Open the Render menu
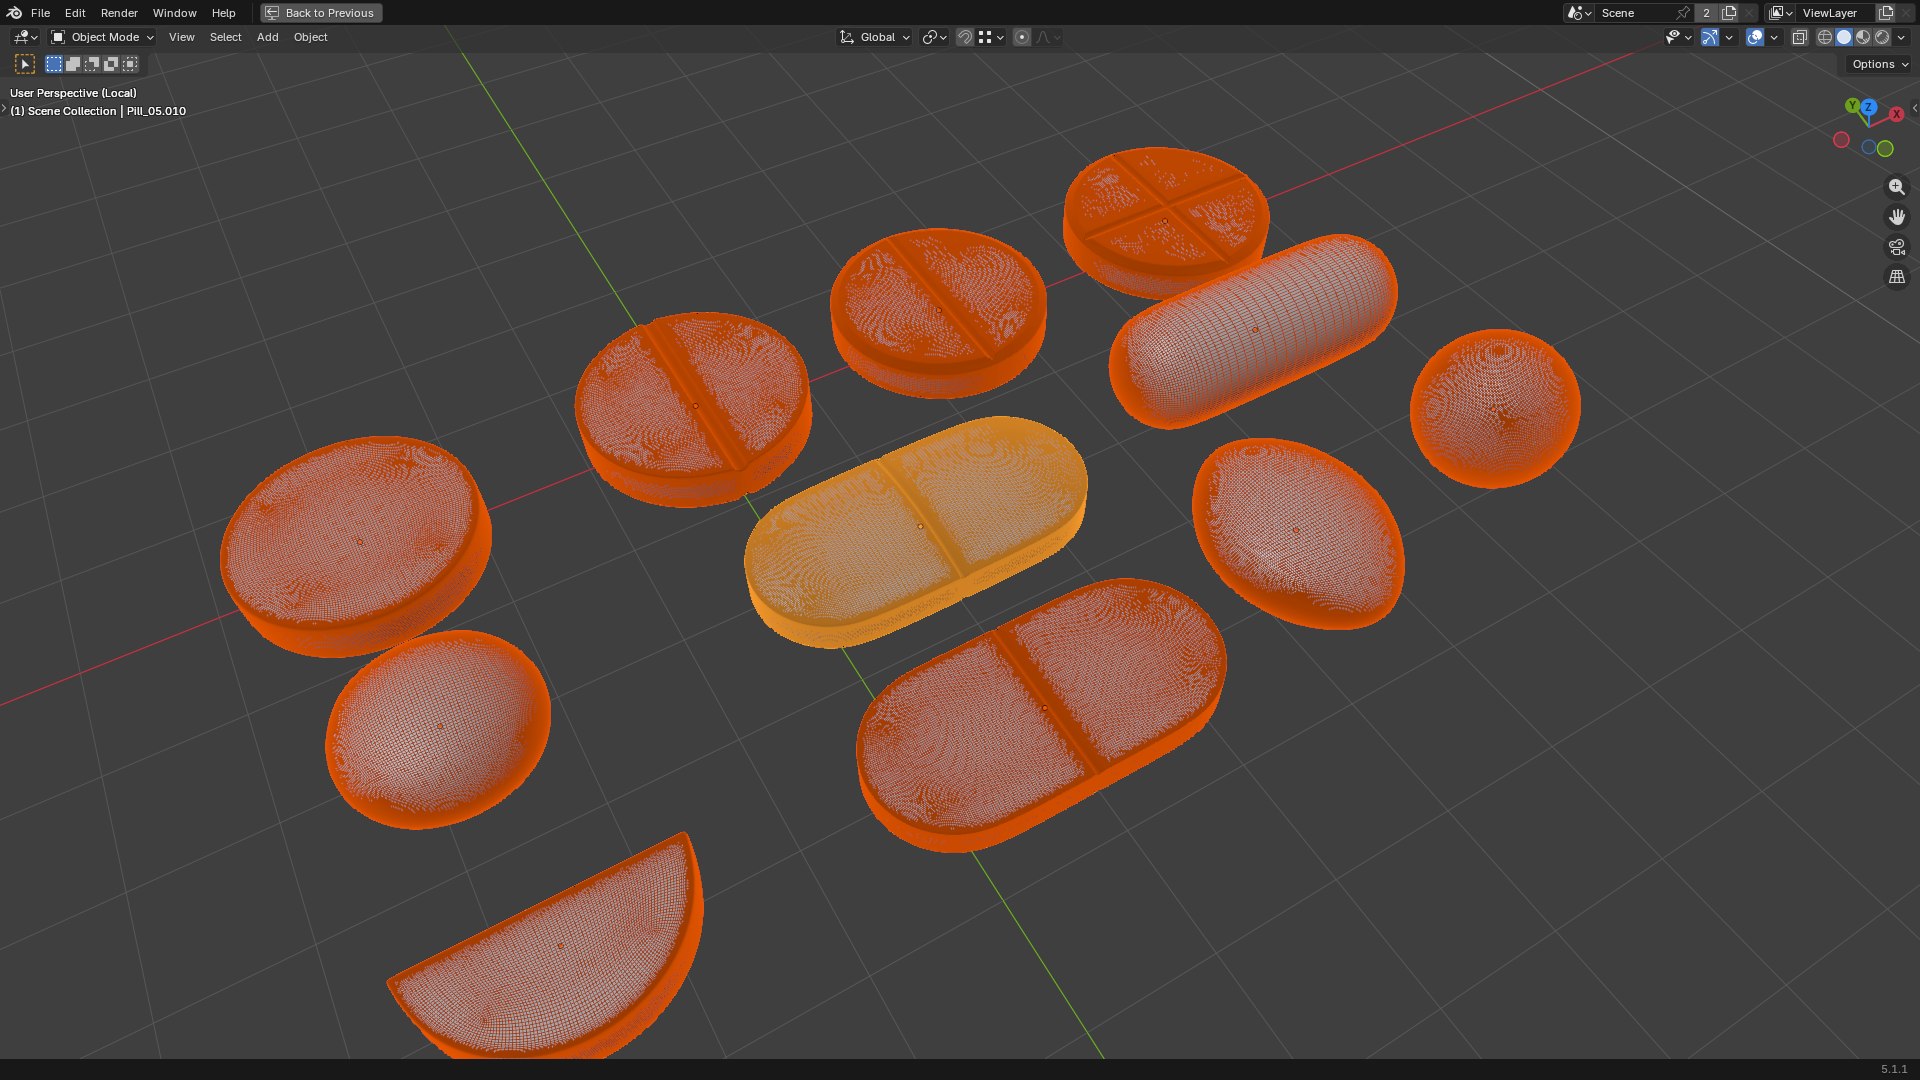The width and height of the screenshot is (1920, 1080). (119, 13)
